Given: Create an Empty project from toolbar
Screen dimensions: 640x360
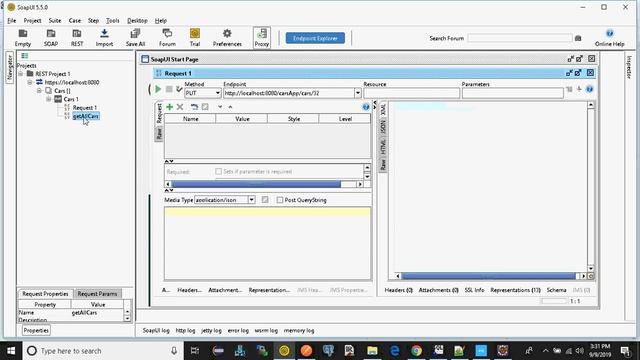Looking at the screenshot, I should click(23, 38).
